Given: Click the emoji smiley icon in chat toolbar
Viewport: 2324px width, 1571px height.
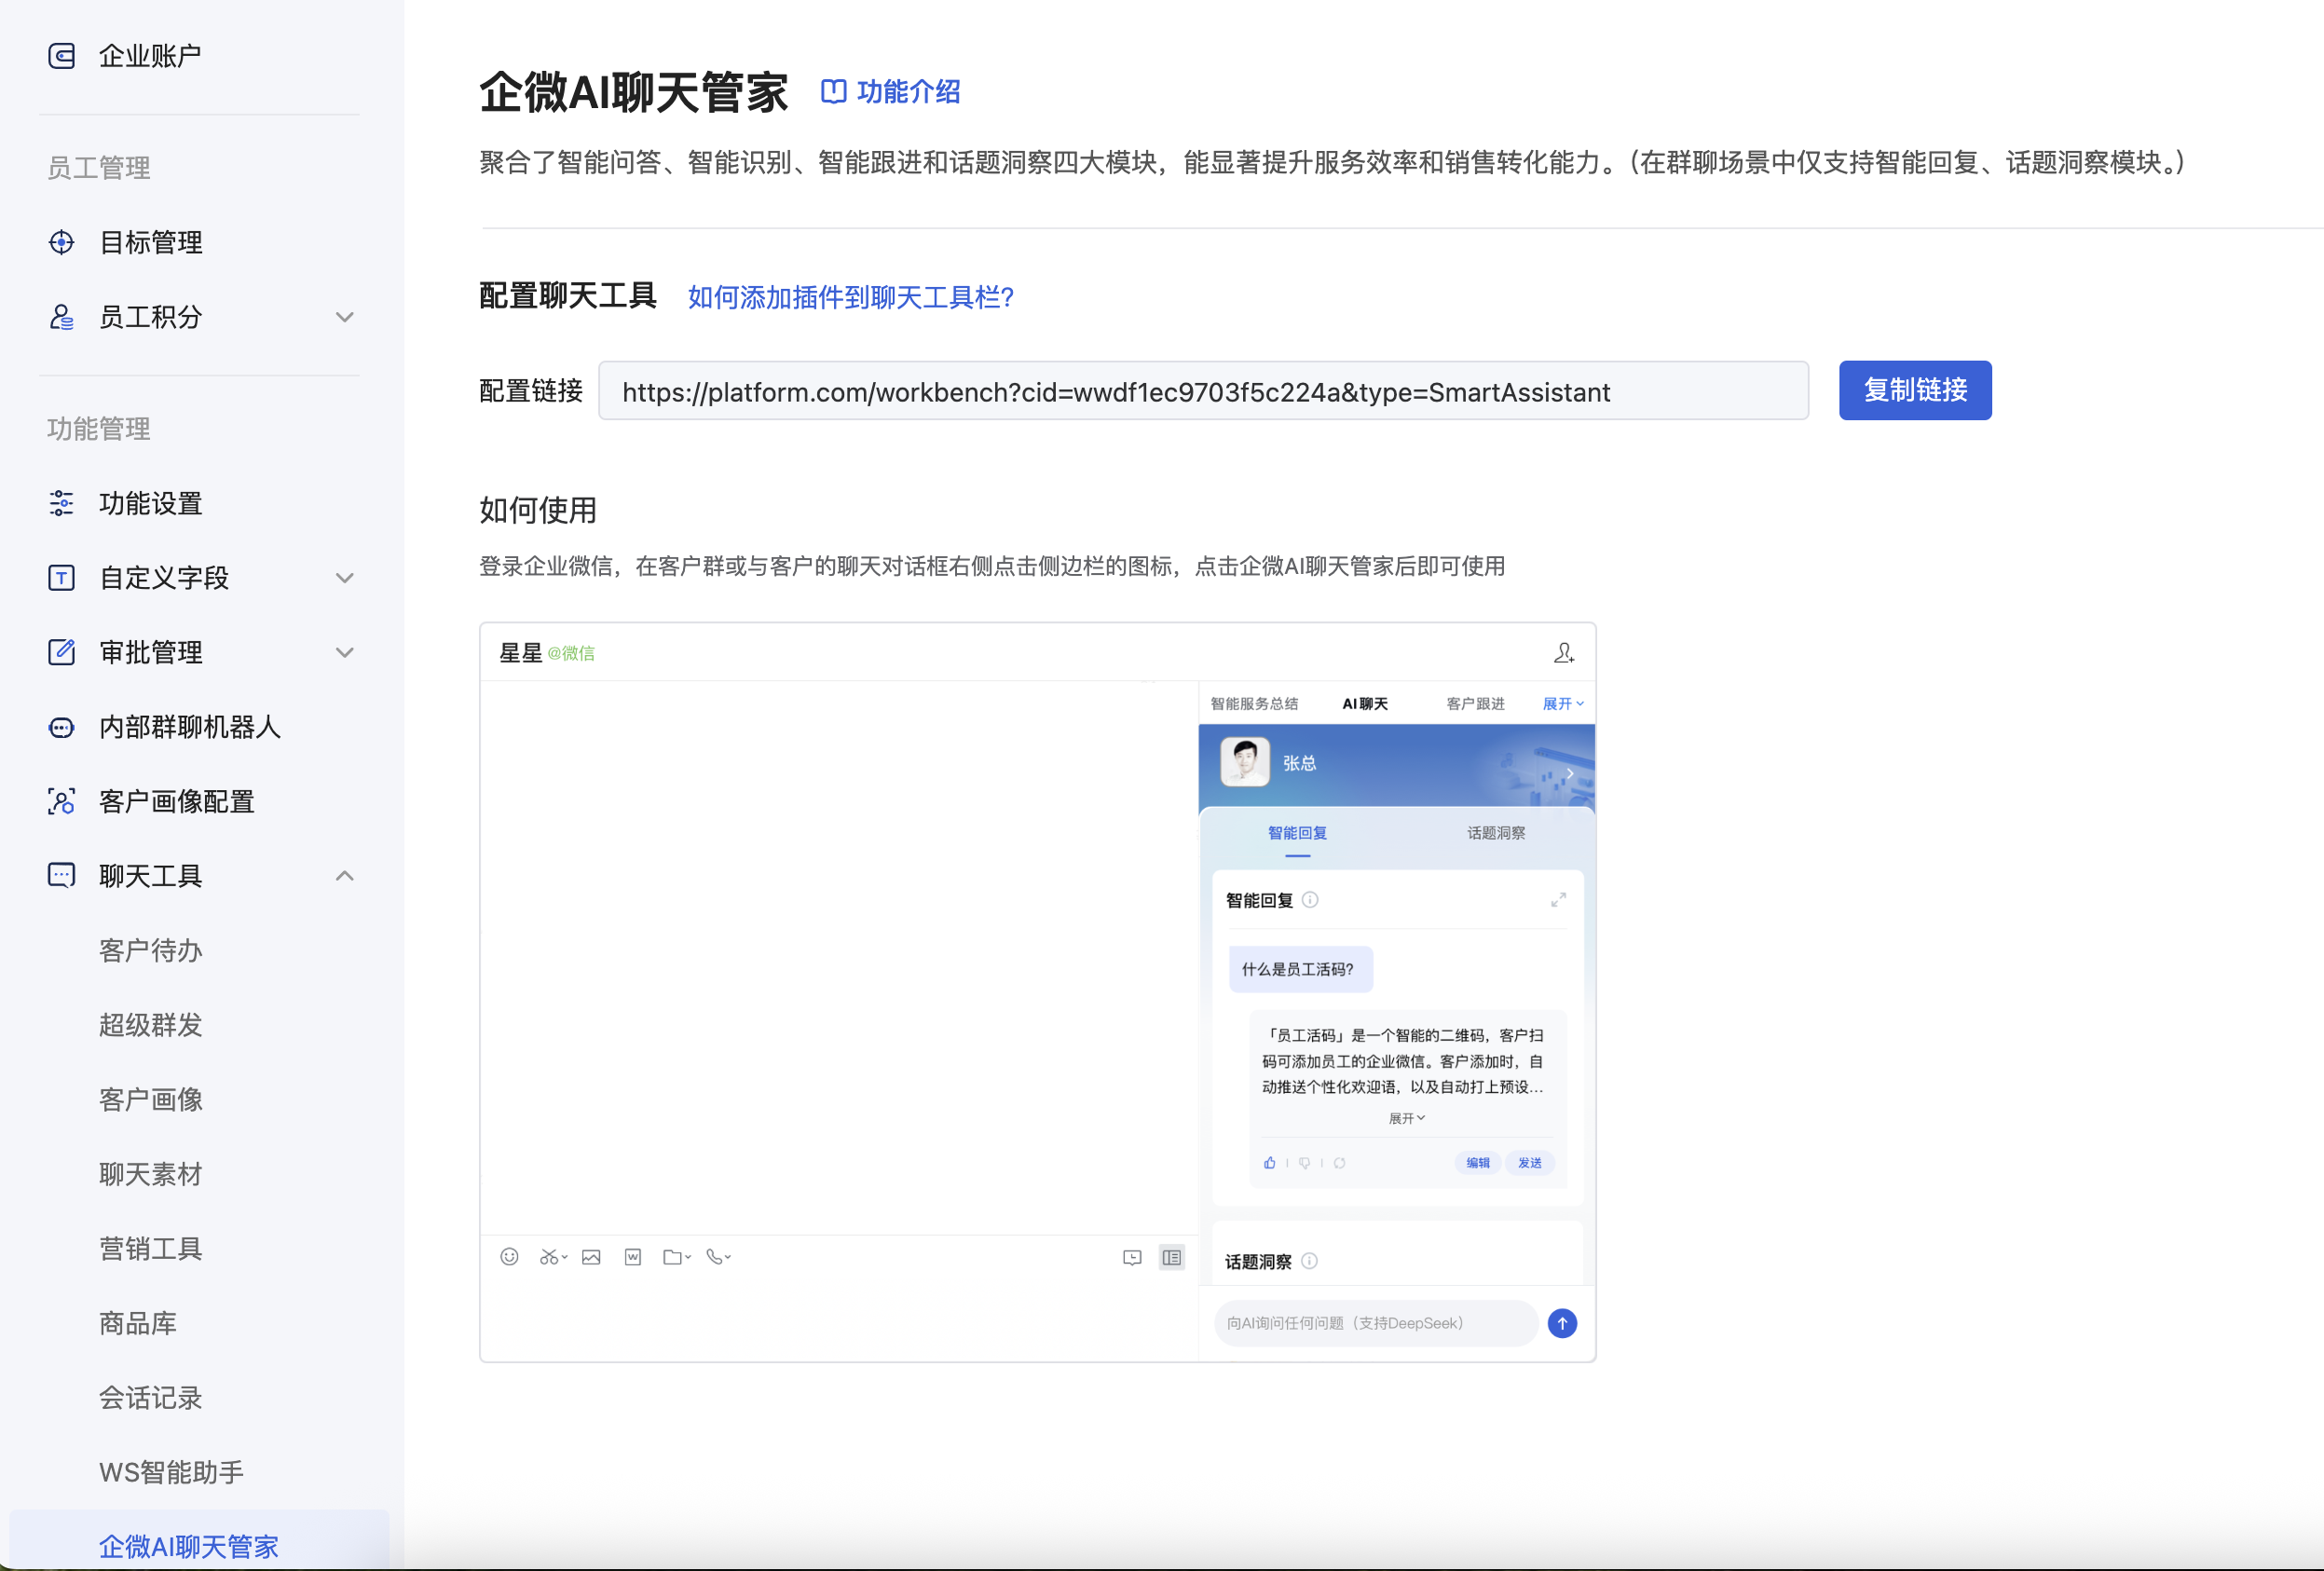Looking at the screenshot, I should [x=509, y=1257].
